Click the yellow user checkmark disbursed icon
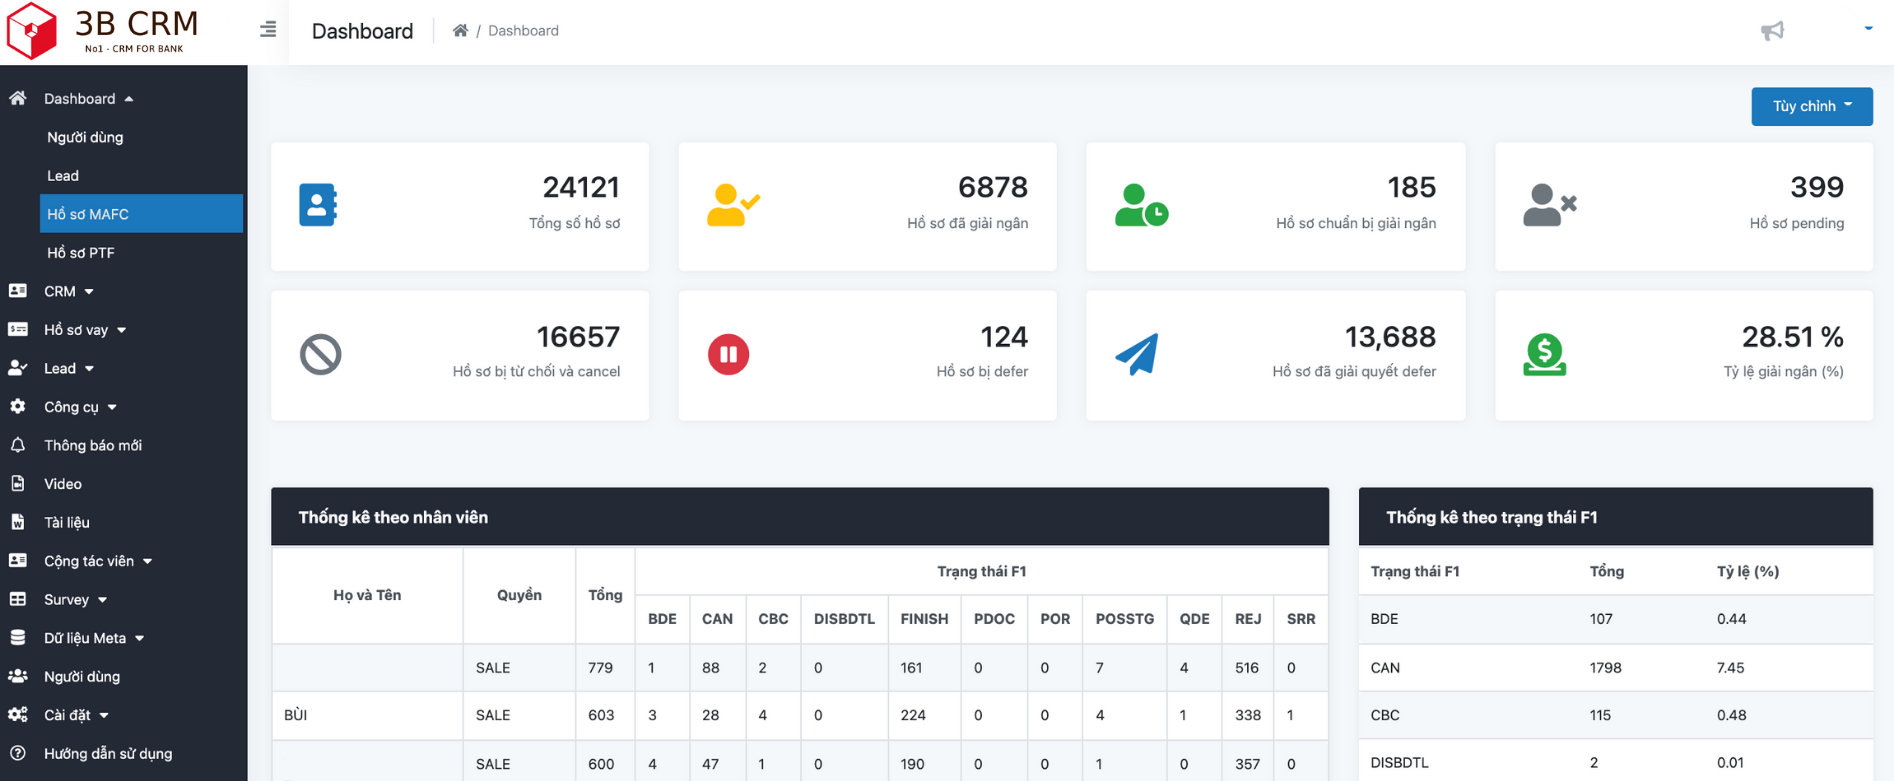The image size is (1894, 781). coord(732,205)
